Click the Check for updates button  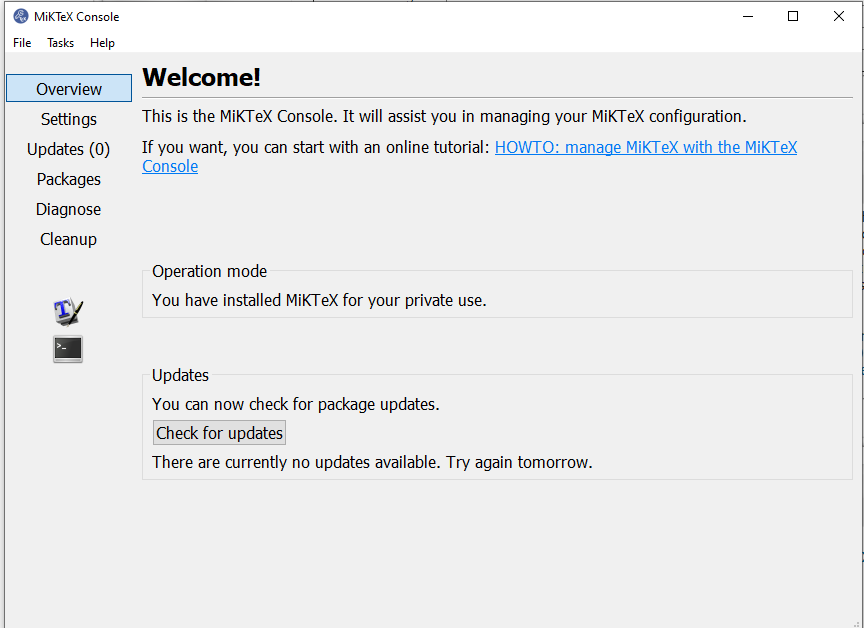pos(219,433)
